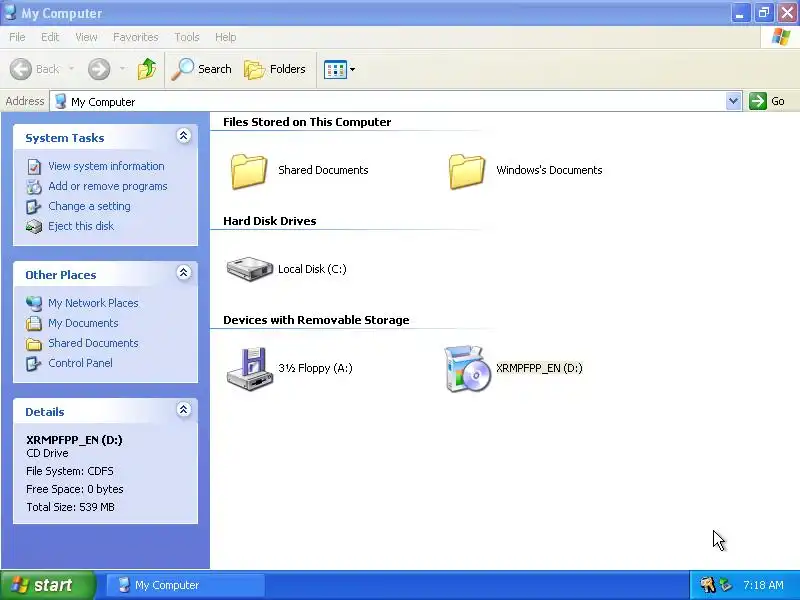Click the My Documents sidebar icon
800x600 pixels.
click(x=34, y=323)
